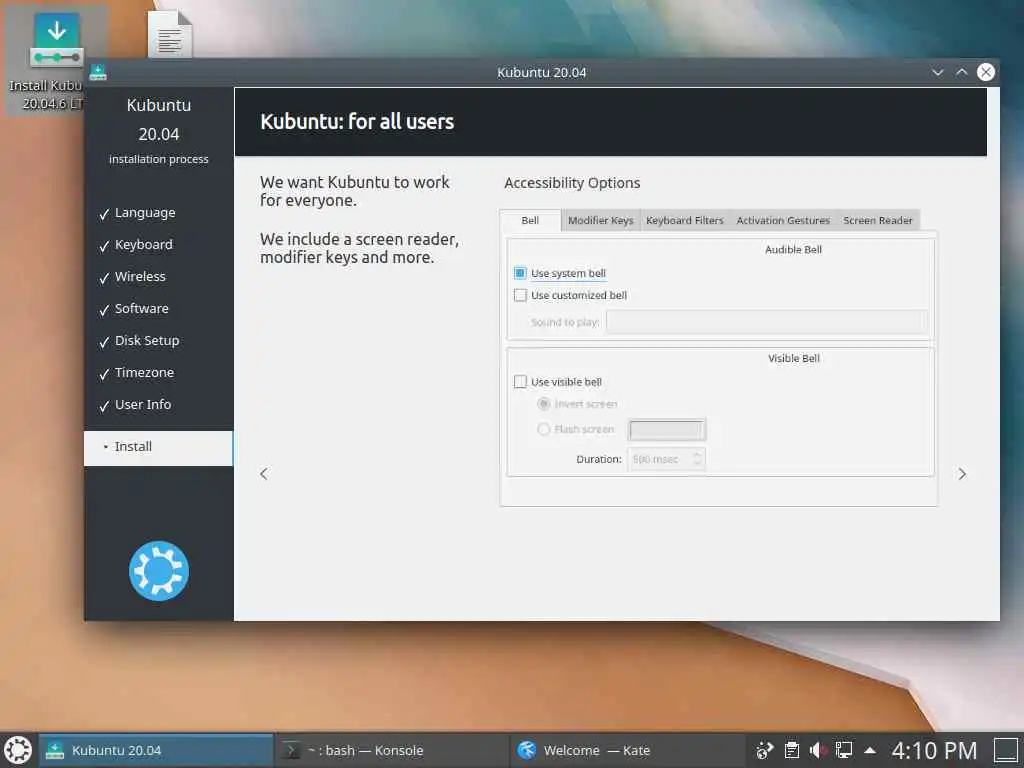
Task: Click the Sound to play input field
Action: tap(767, 322)
